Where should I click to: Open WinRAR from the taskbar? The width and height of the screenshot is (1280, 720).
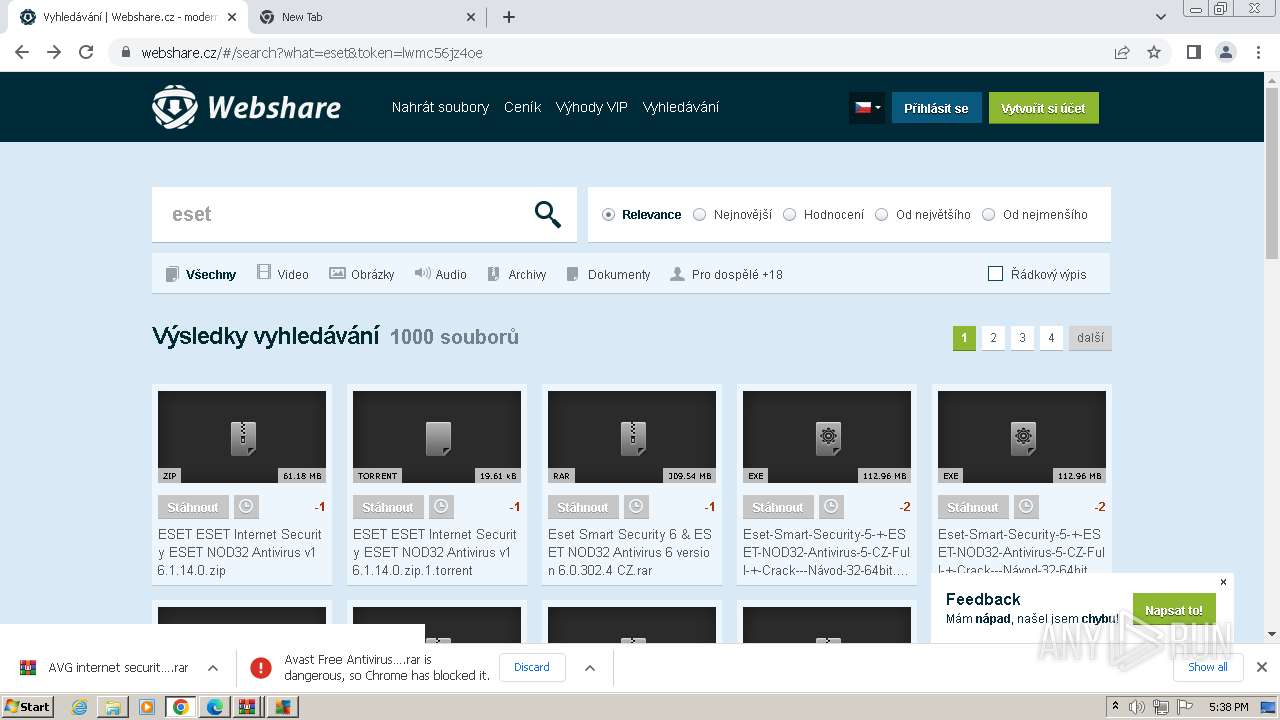[x=247, y=707]
